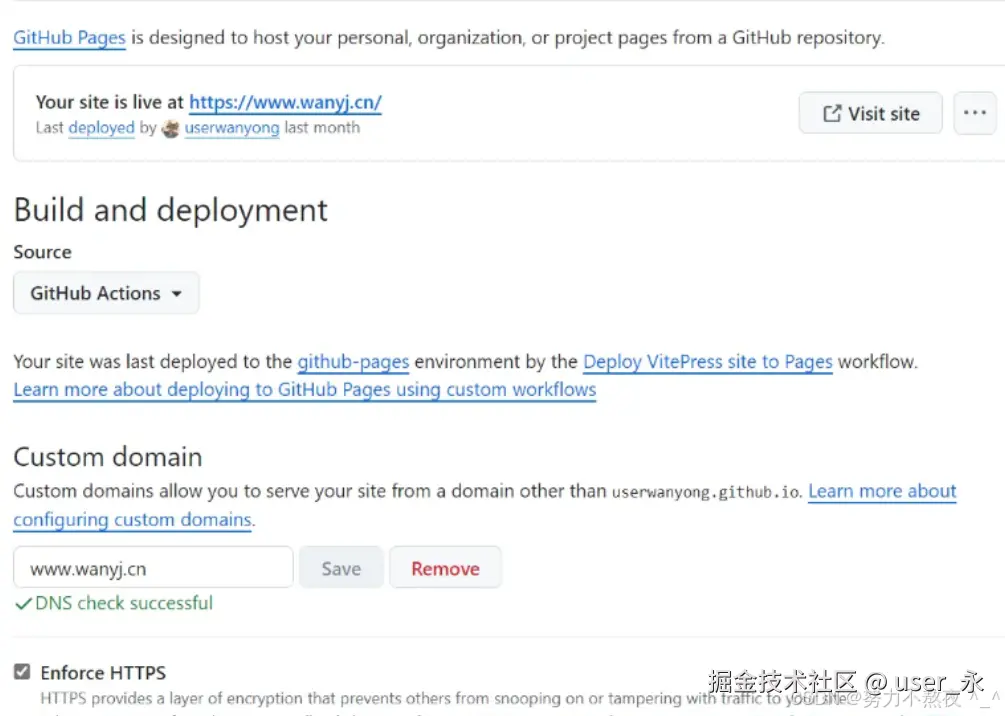
Task: Click the userwanyong avatar image
Action: (170, 128)
